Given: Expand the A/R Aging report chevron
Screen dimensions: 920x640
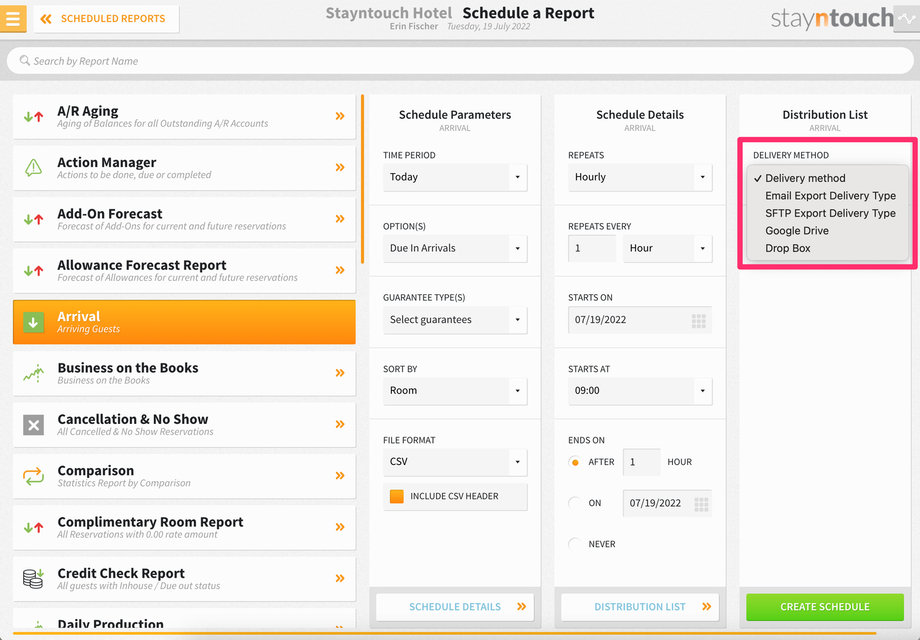Looking at the screenshot, I should [340, 116].
